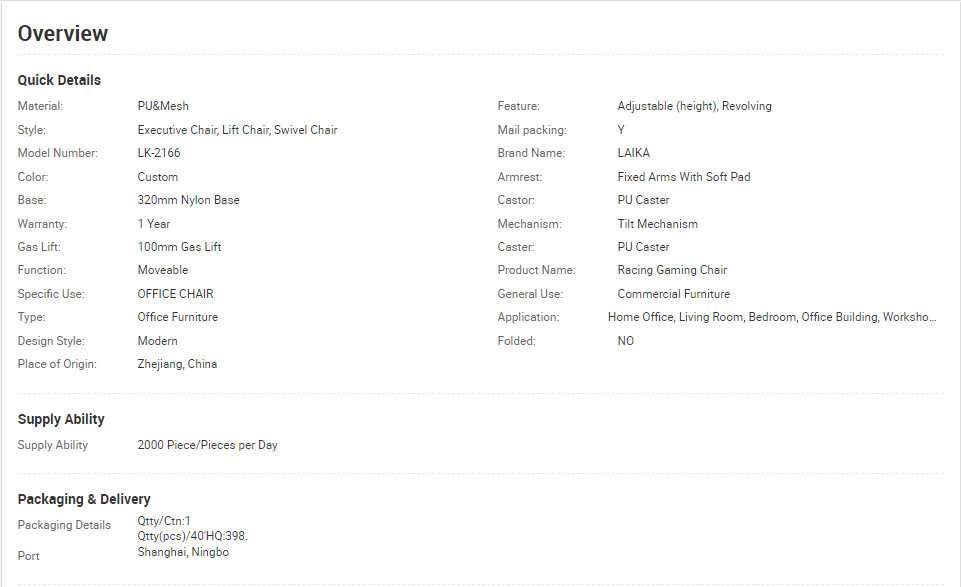Click the 320mm Nylon Base value
Screen dimensions: 961x587
point(188,200)
